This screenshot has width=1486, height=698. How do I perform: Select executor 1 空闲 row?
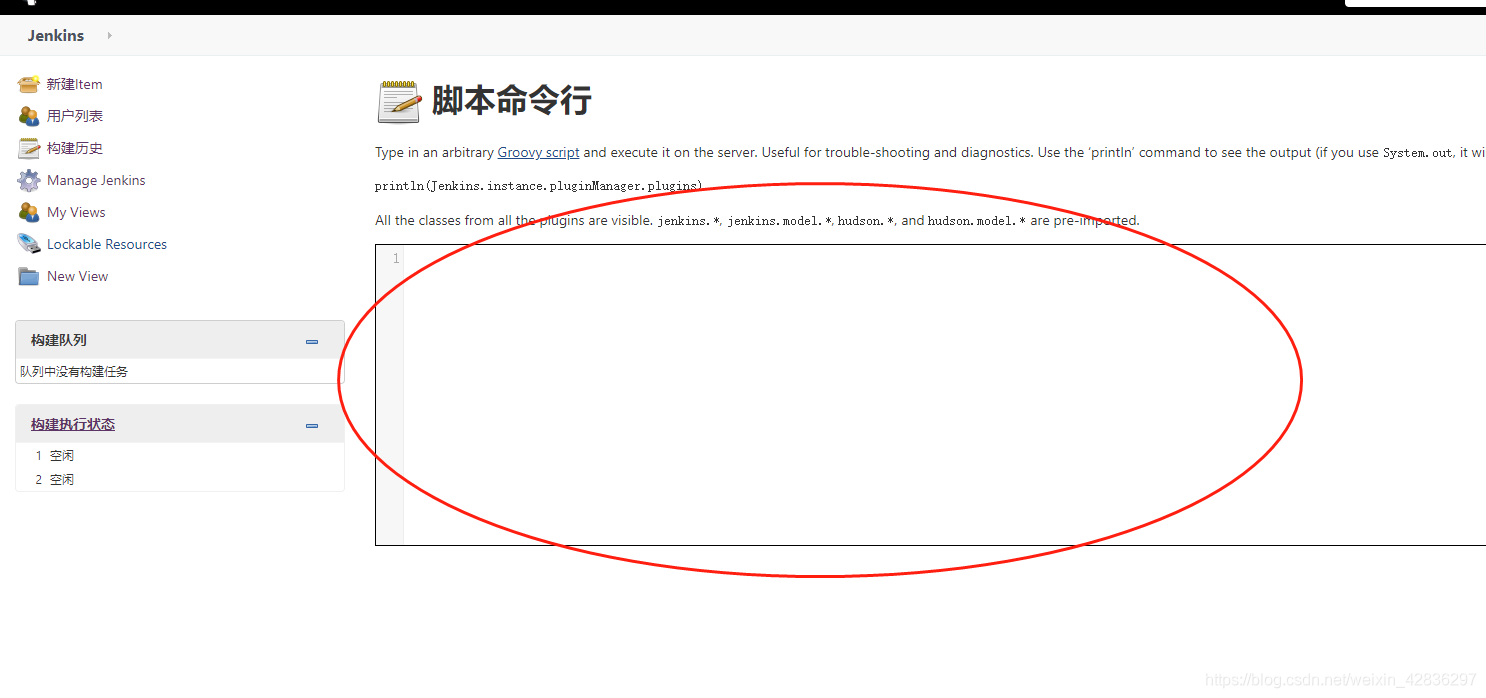[x=180, y=455]
